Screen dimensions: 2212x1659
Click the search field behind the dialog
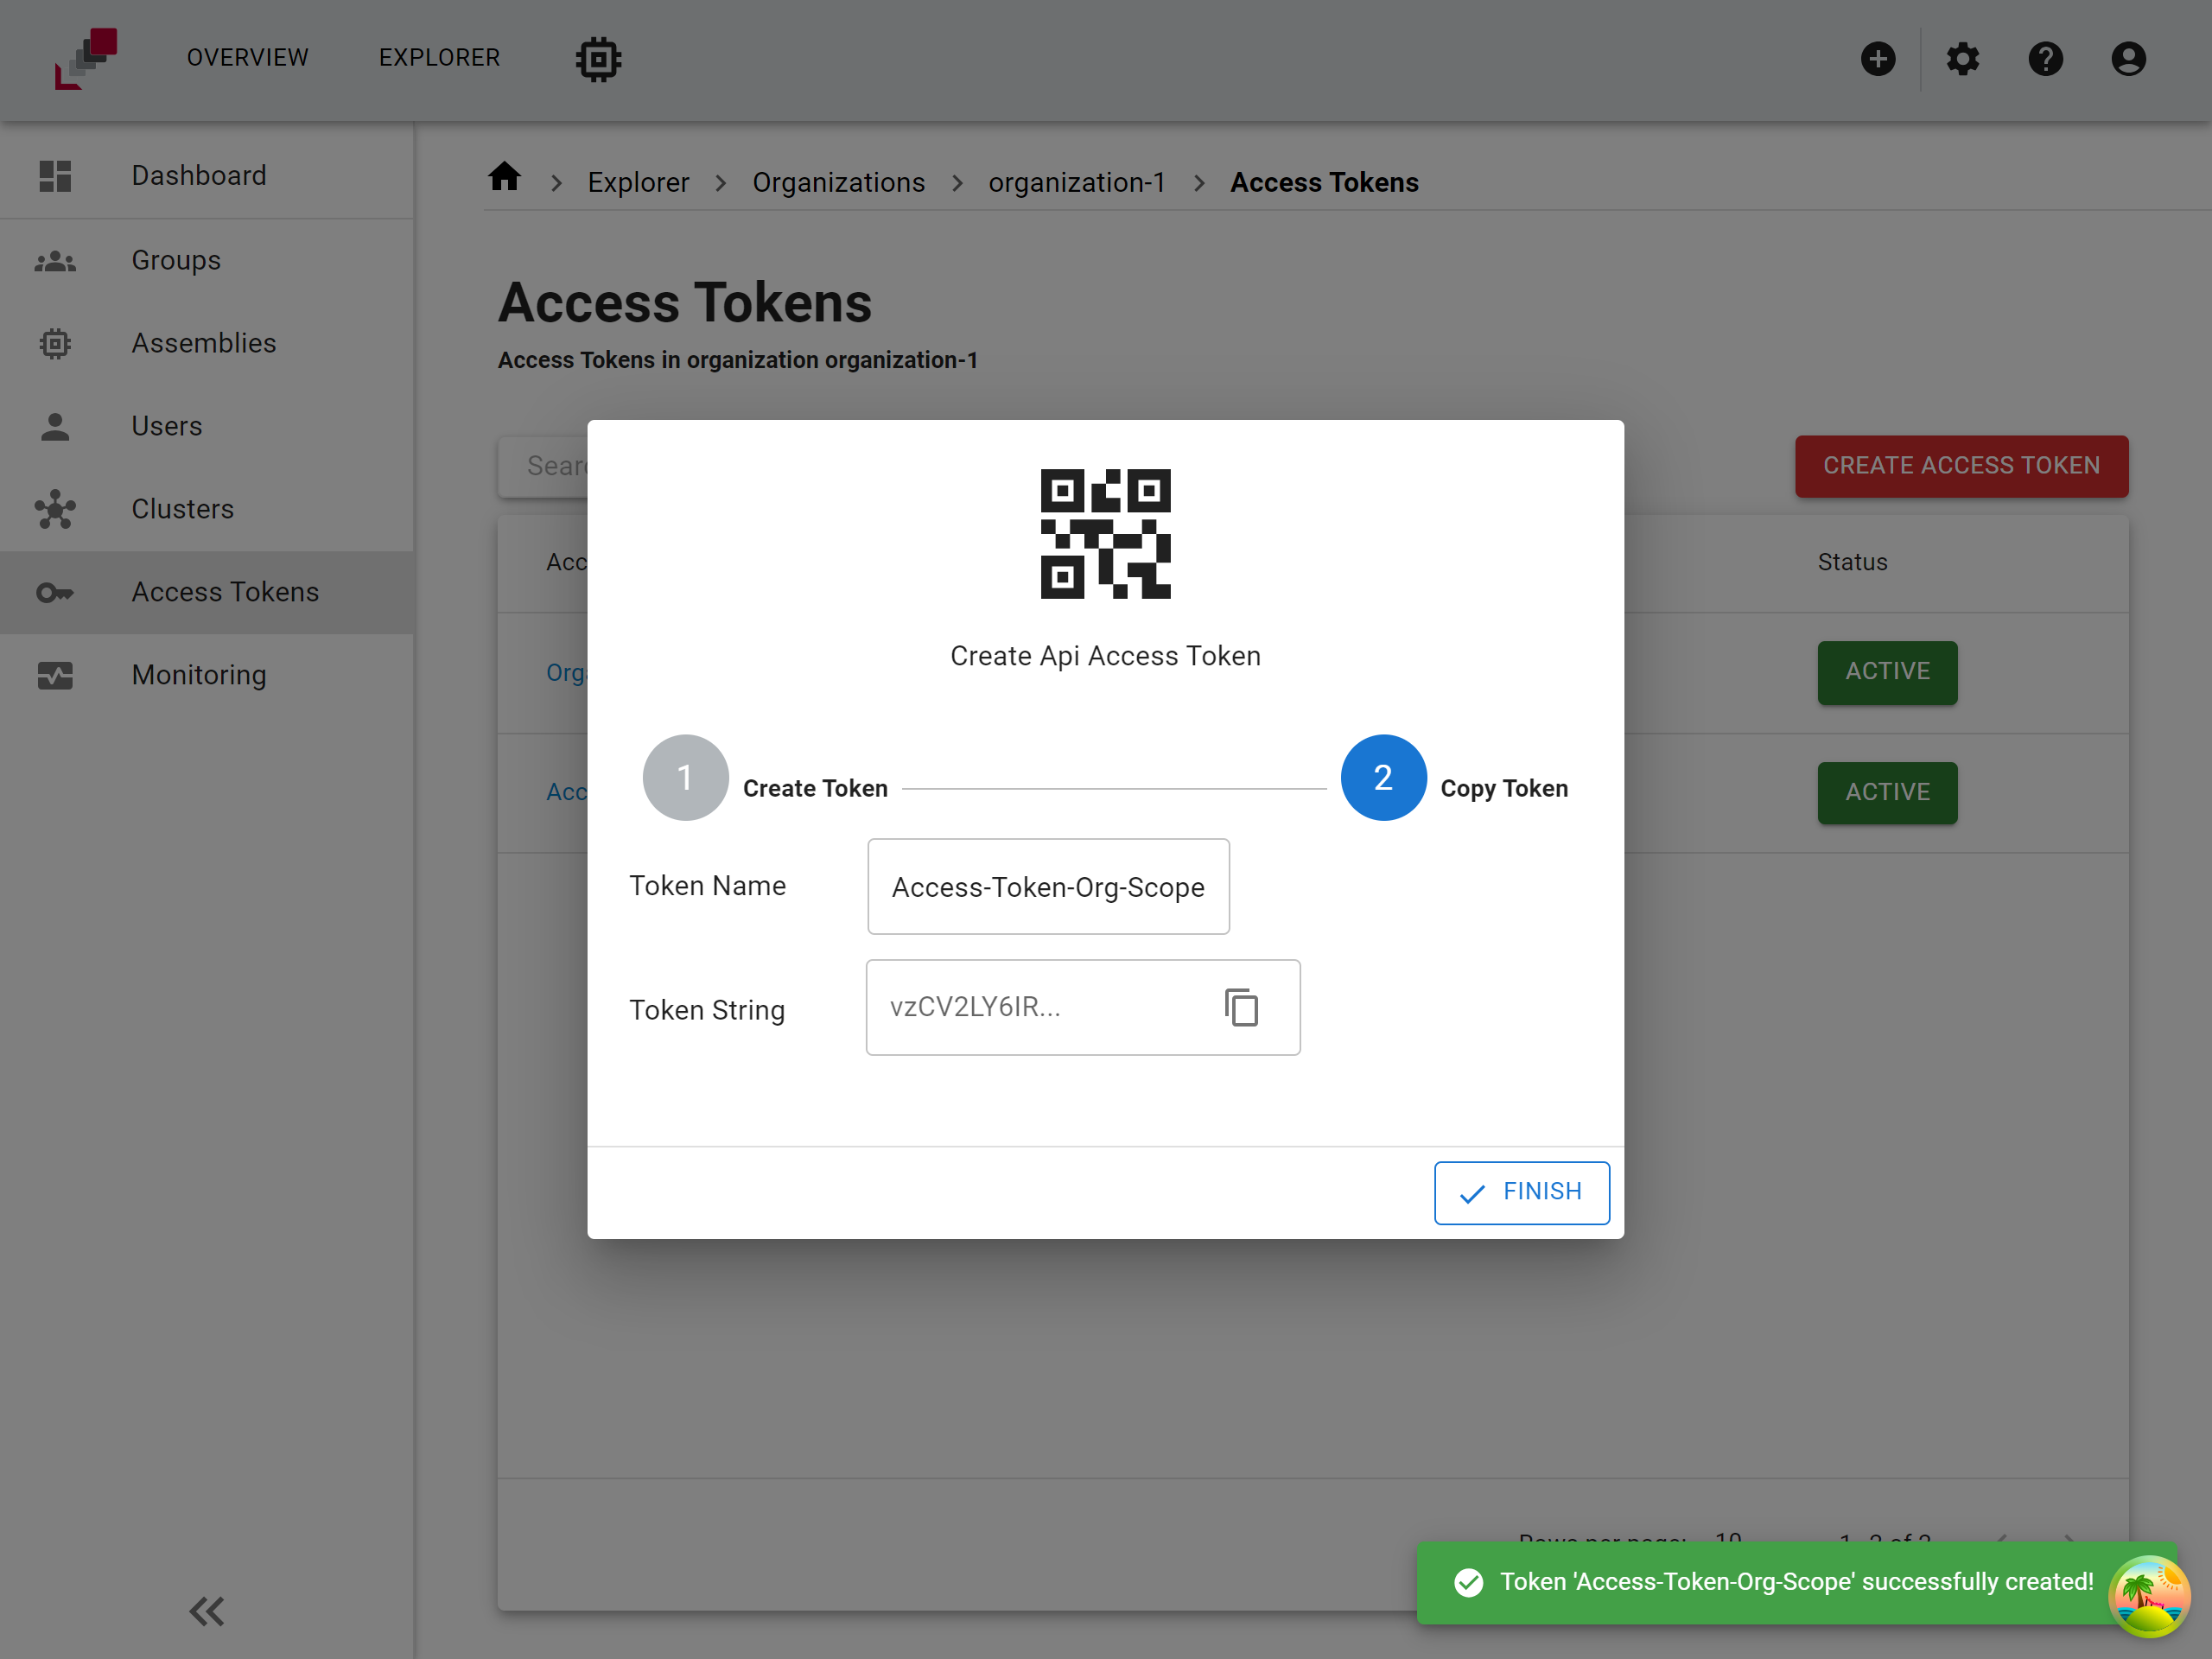543,466
